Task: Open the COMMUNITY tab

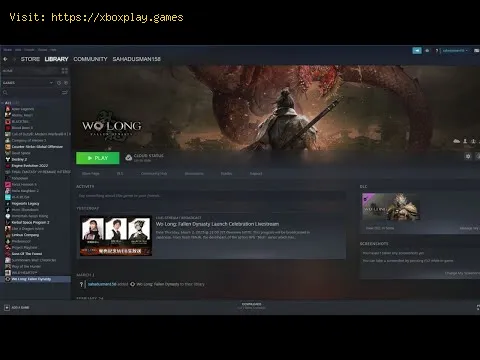Action: (90, 59)
